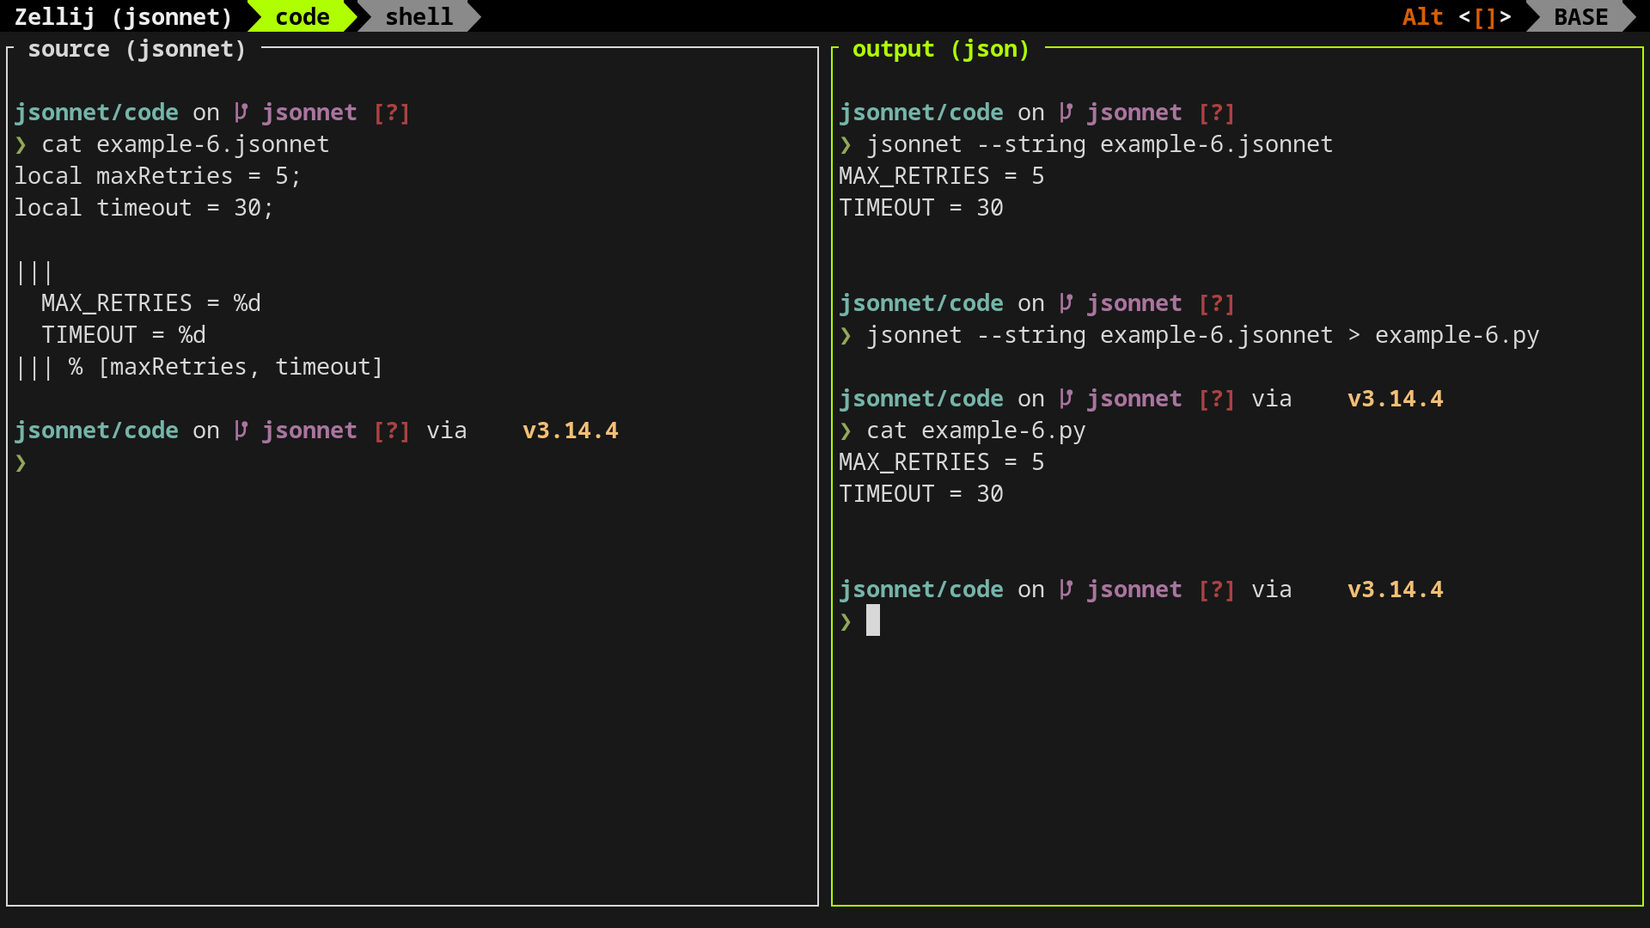Switch to the code tab
Viewport: 1650px width, 928px height.
coord(302,16)
